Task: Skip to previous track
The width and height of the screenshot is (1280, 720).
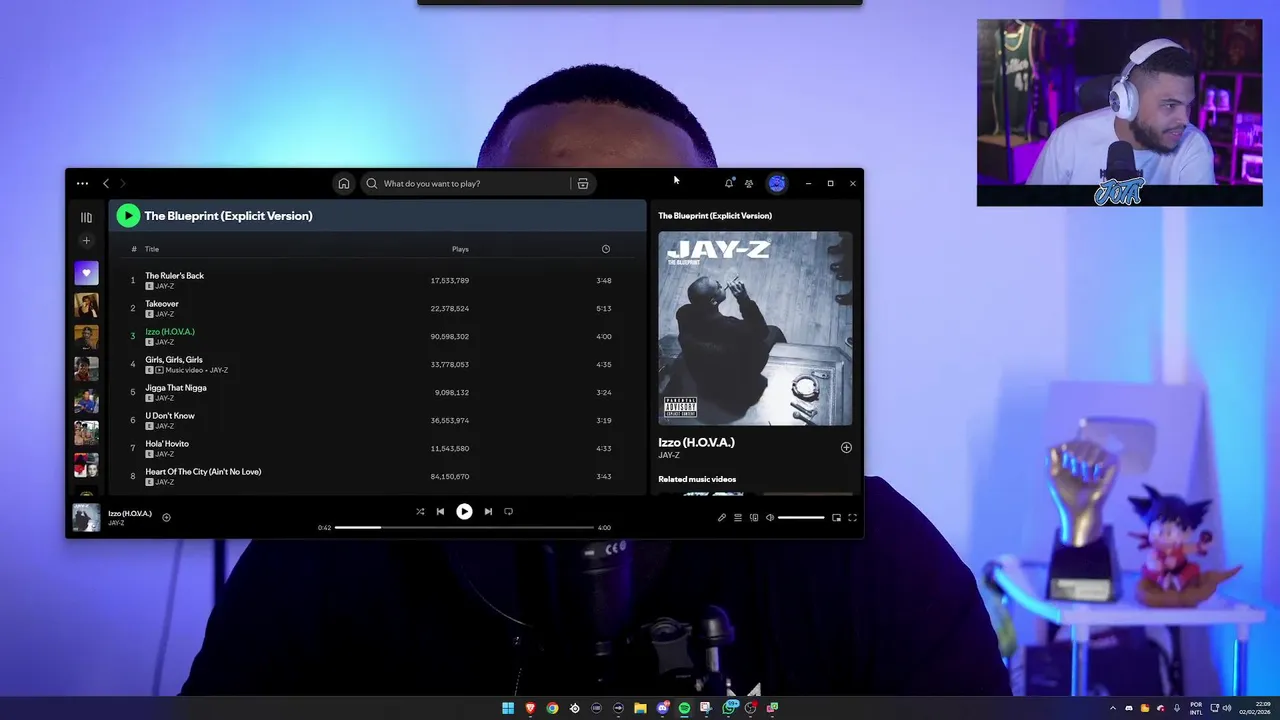Action: pyautogui.click(x=440, y=511)
